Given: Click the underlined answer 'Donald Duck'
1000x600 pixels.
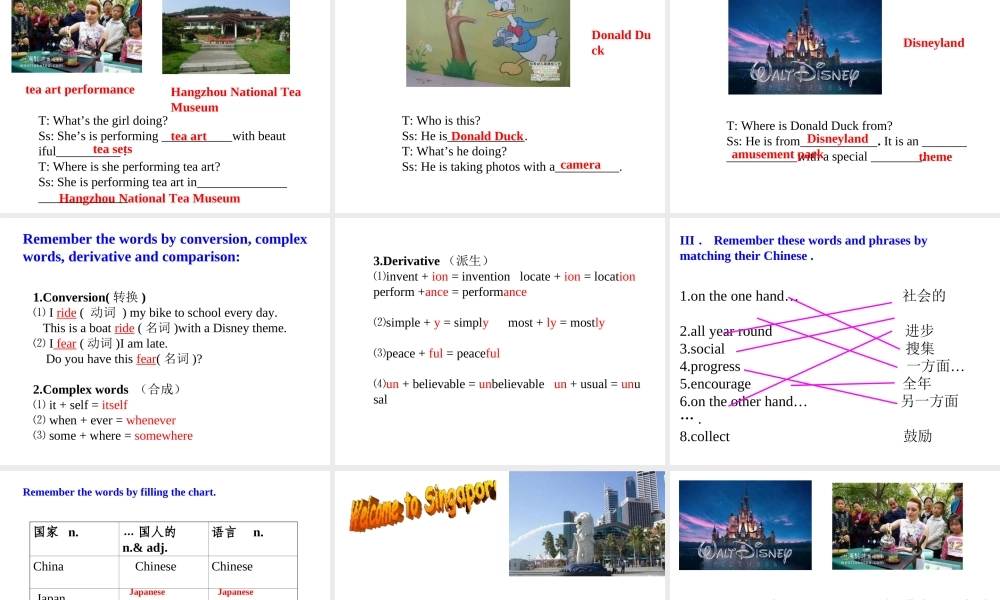Looking at the screenshot, I should coord(487,136).
